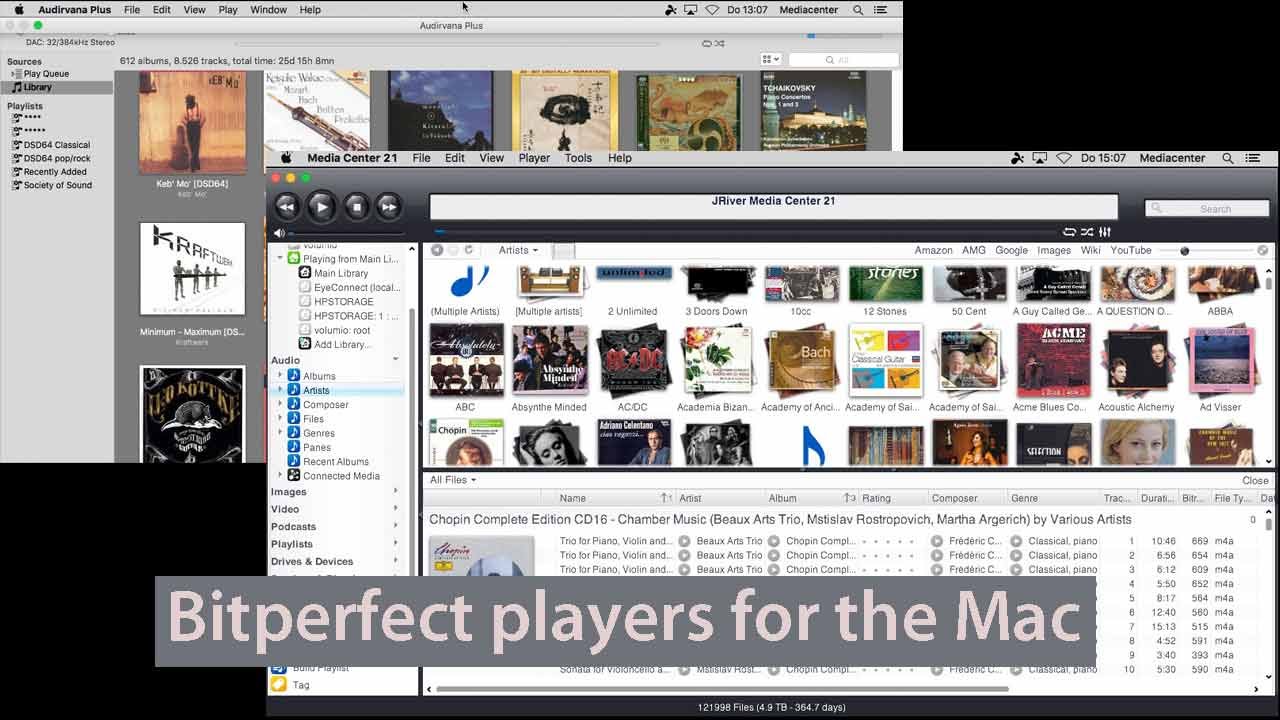Click the JRiver Search field
The height and width of the screenshot is (720, 1280).
click(1208, 208)
